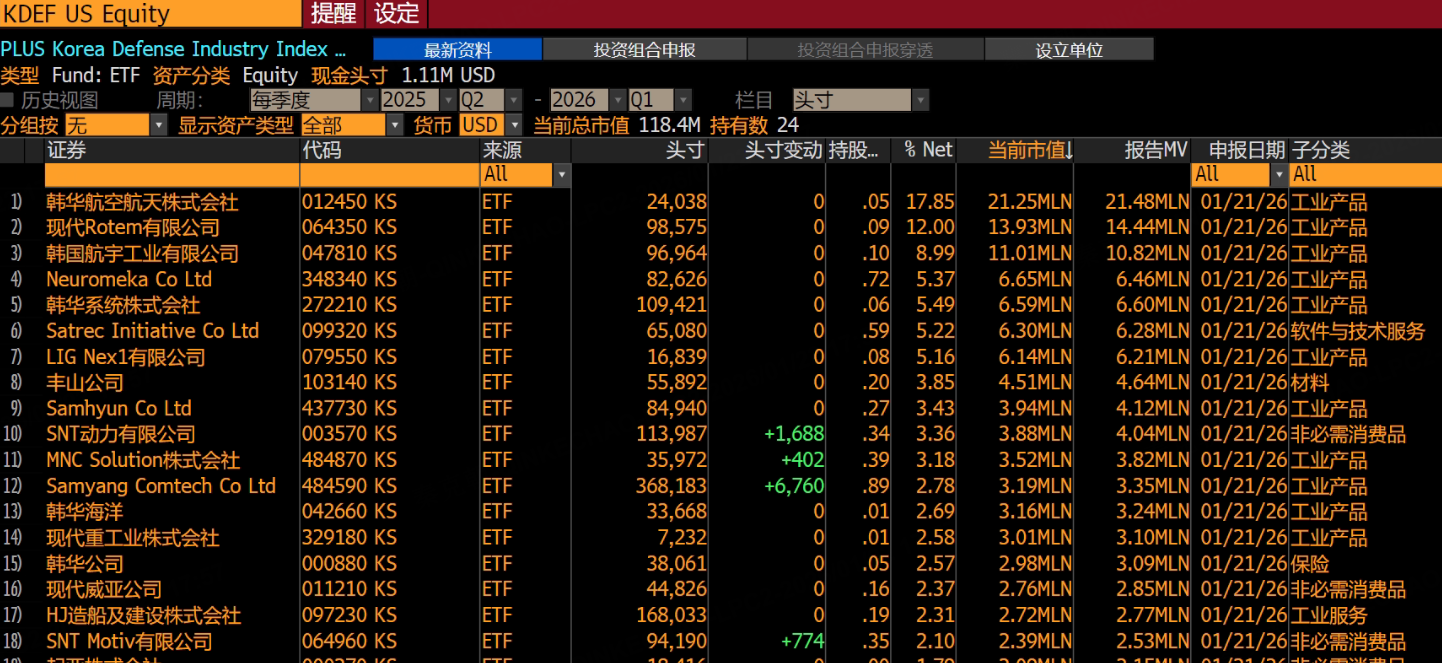Select the 丰山公司 holding

[85, 383]
